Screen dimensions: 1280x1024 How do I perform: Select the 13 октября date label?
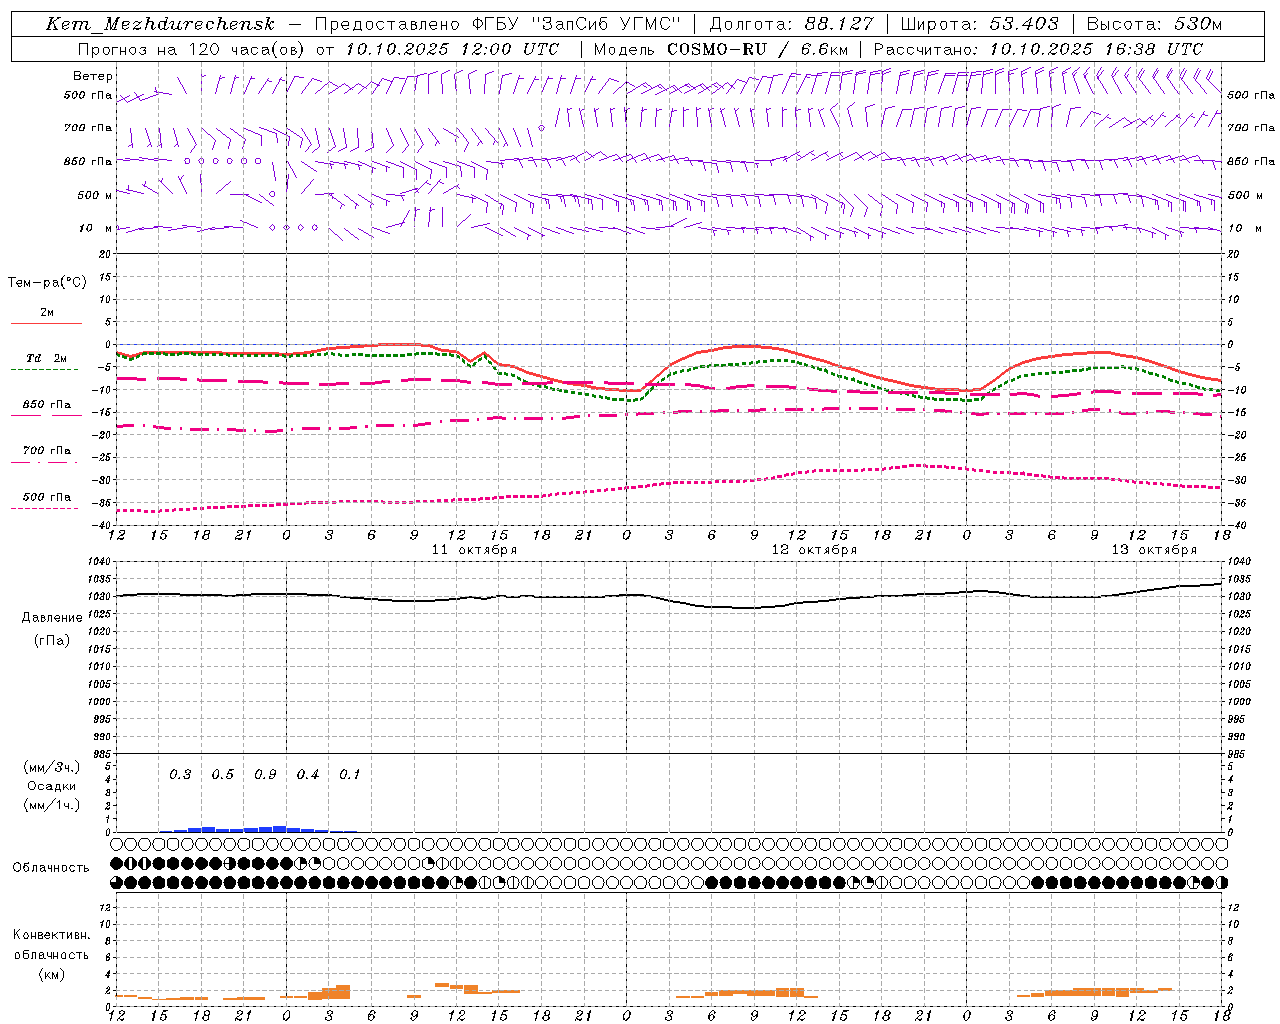point(1154,549)
